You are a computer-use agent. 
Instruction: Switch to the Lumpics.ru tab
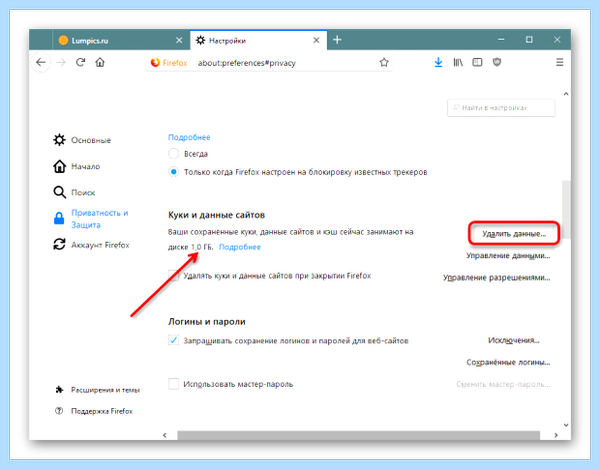[x=121, y=40]
